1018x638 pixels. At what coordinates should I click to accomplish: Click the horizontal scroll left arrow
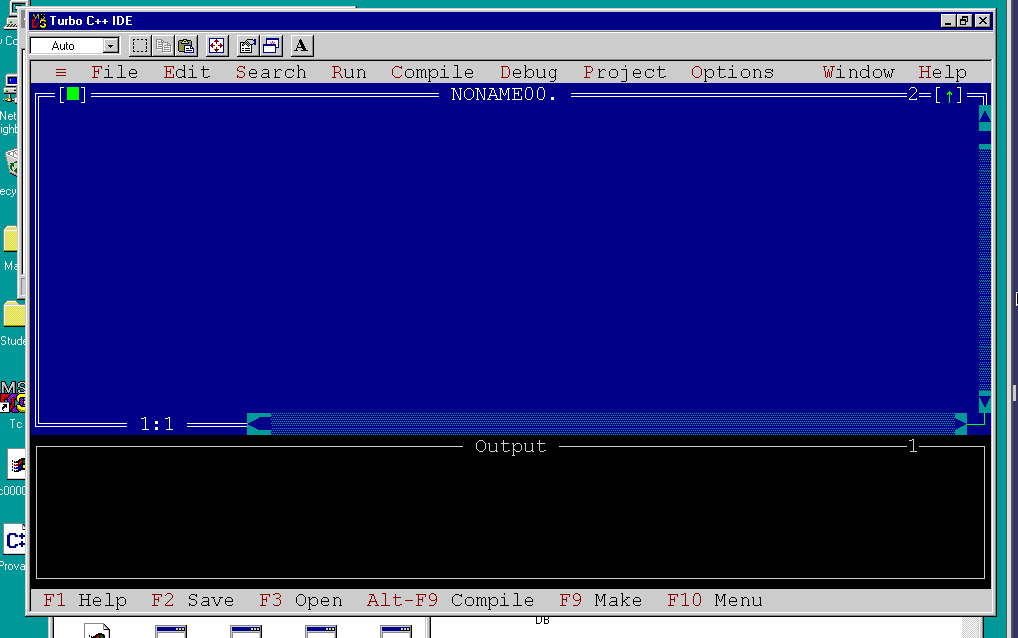click(x=259, y=424)
